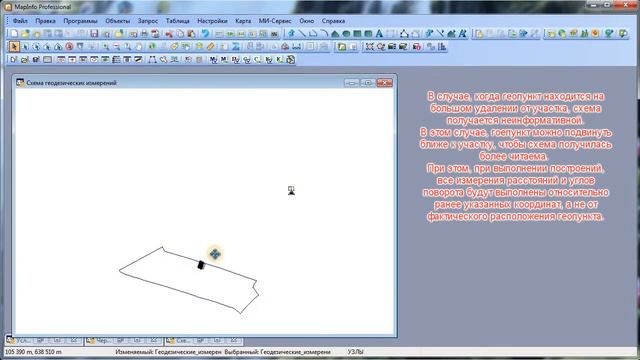Open the МИ-Сервис menu
Viewport: 640px width, 360px height.
(x=275, y=21)
